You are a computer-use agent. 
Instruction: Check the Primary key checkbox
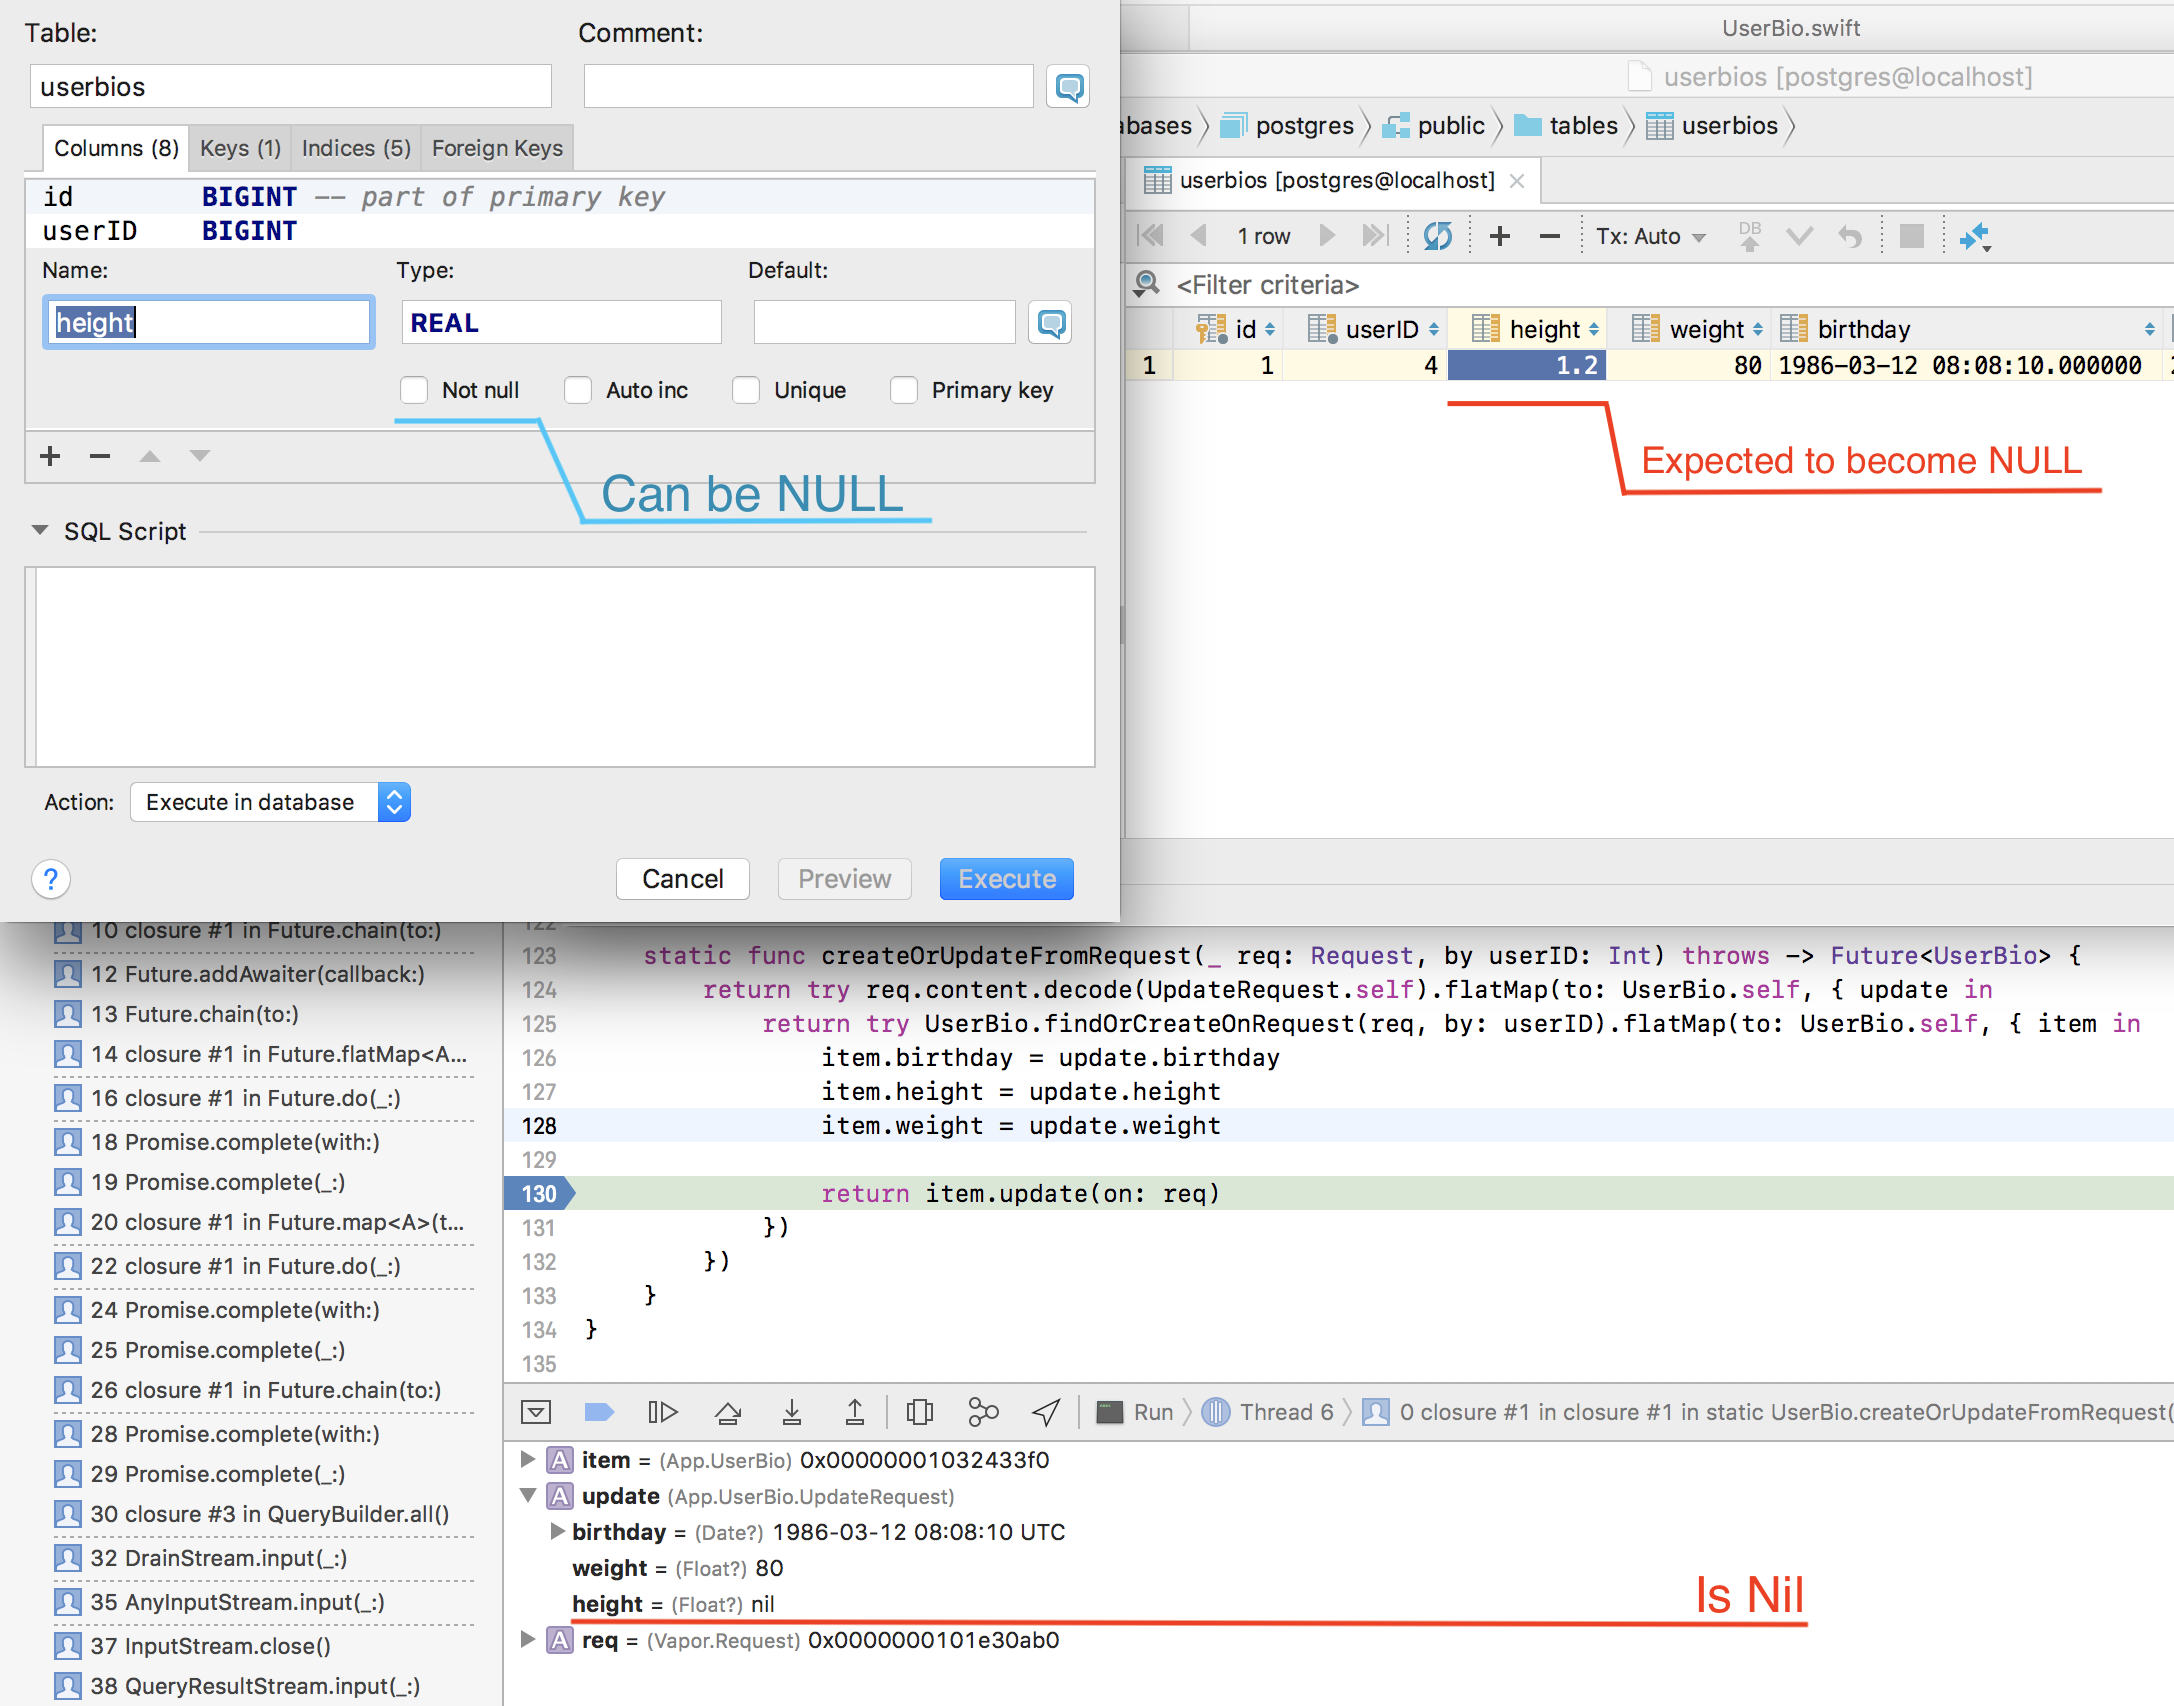click(x=904, y=390)
